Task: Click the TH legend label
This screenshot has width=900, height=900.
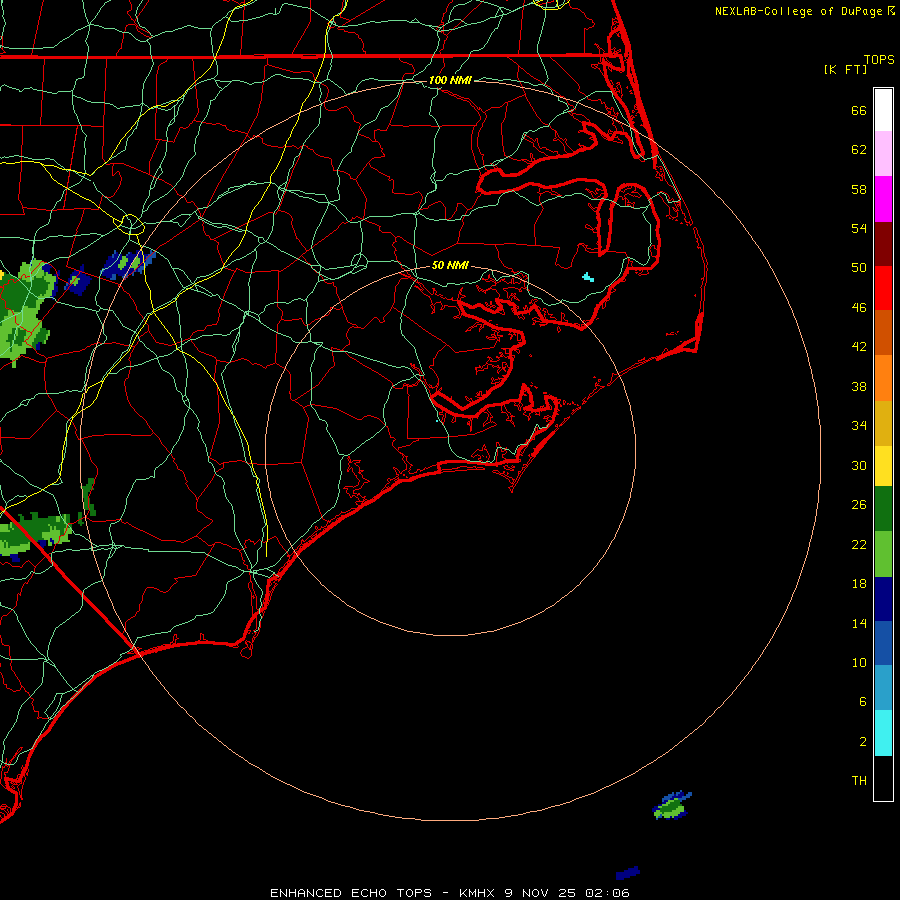Action: pos(859,781)
